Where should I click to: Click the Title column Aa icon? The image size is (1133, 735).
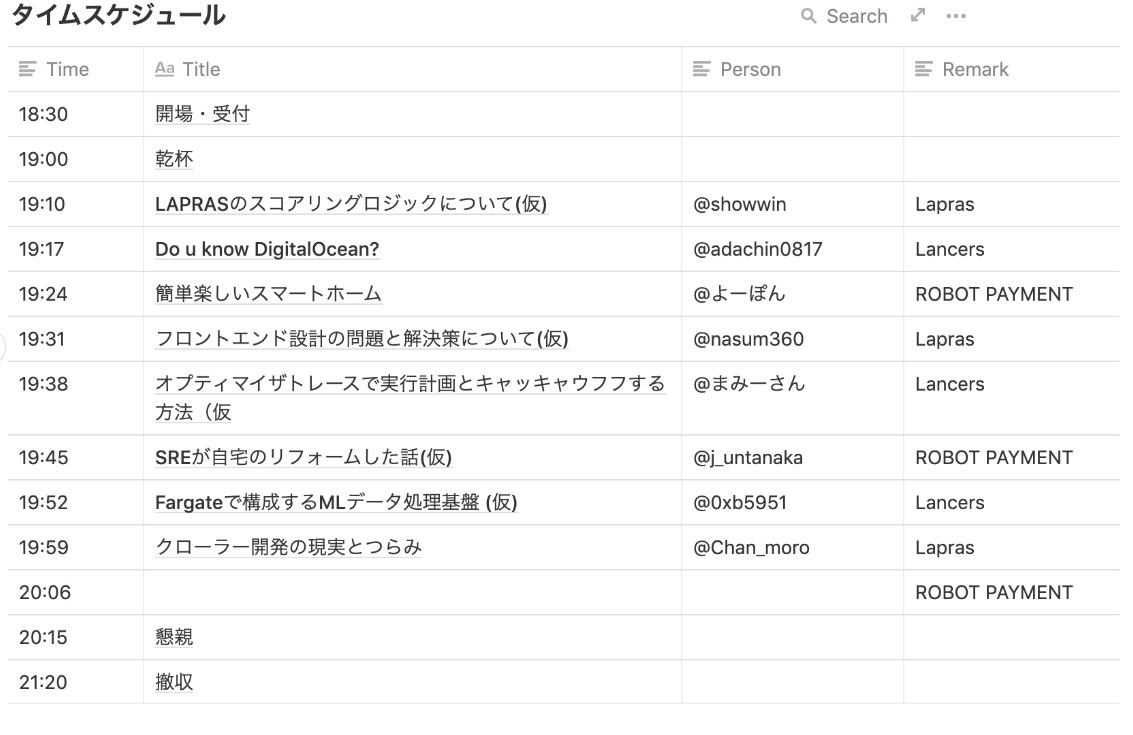(165, 69)
